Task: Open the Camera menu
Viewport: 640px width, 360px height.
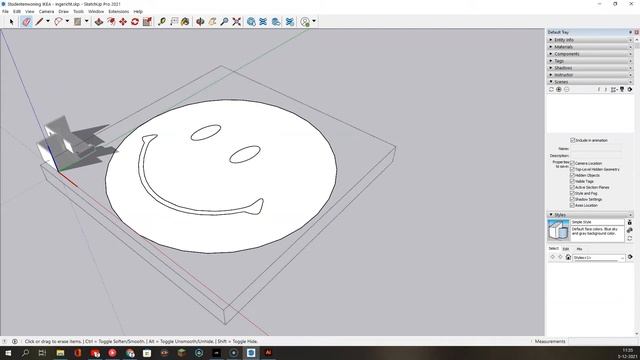Action: coord(47,11)
